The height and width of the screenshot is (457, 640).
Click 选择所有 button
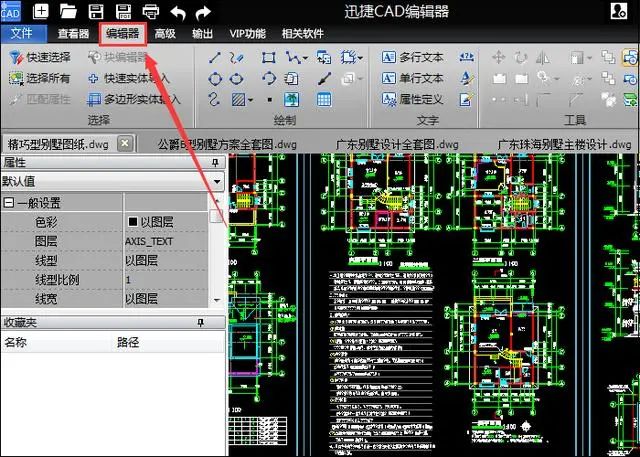coord(40,78)
